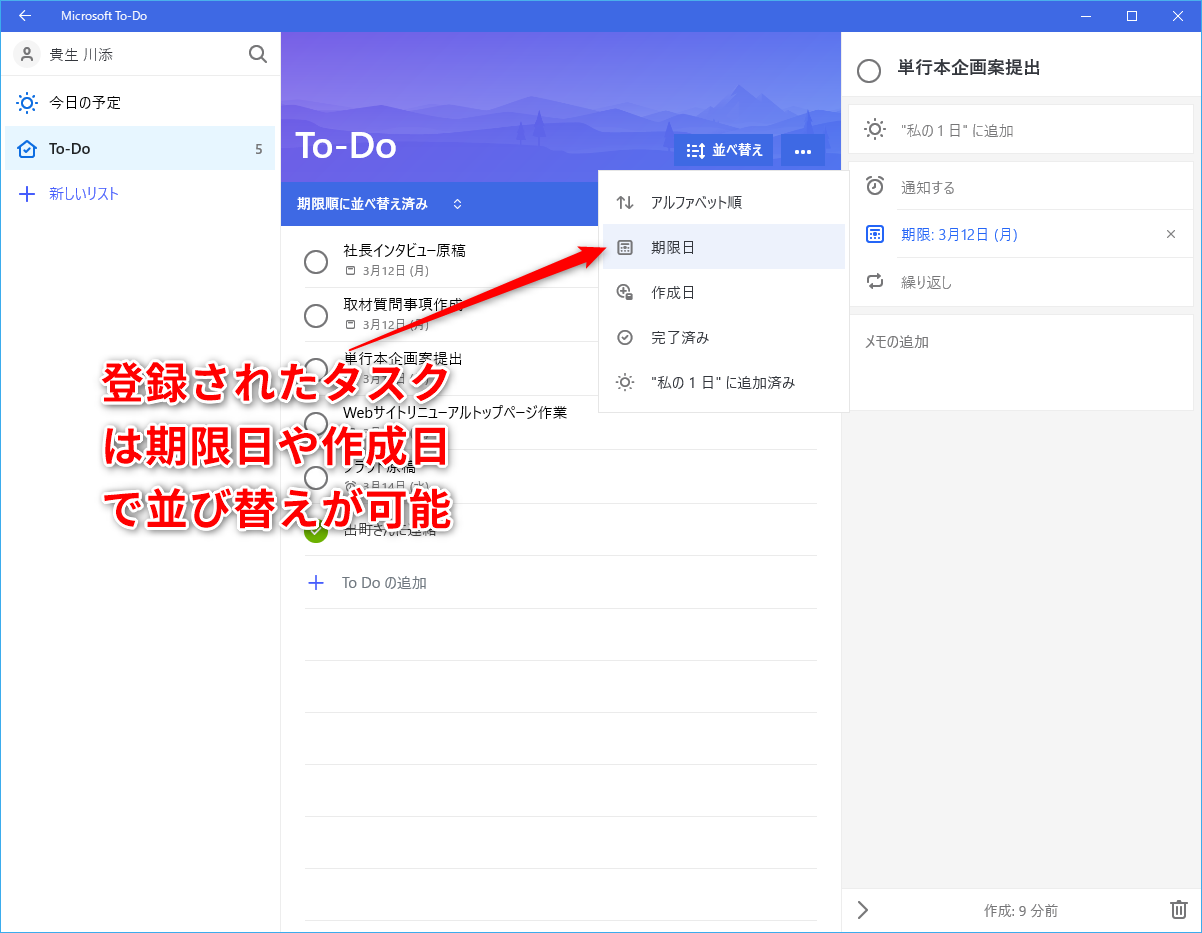Screen dimensions: 1202x933
Task: Sort by 完了済み
Action: pos(723,337)
